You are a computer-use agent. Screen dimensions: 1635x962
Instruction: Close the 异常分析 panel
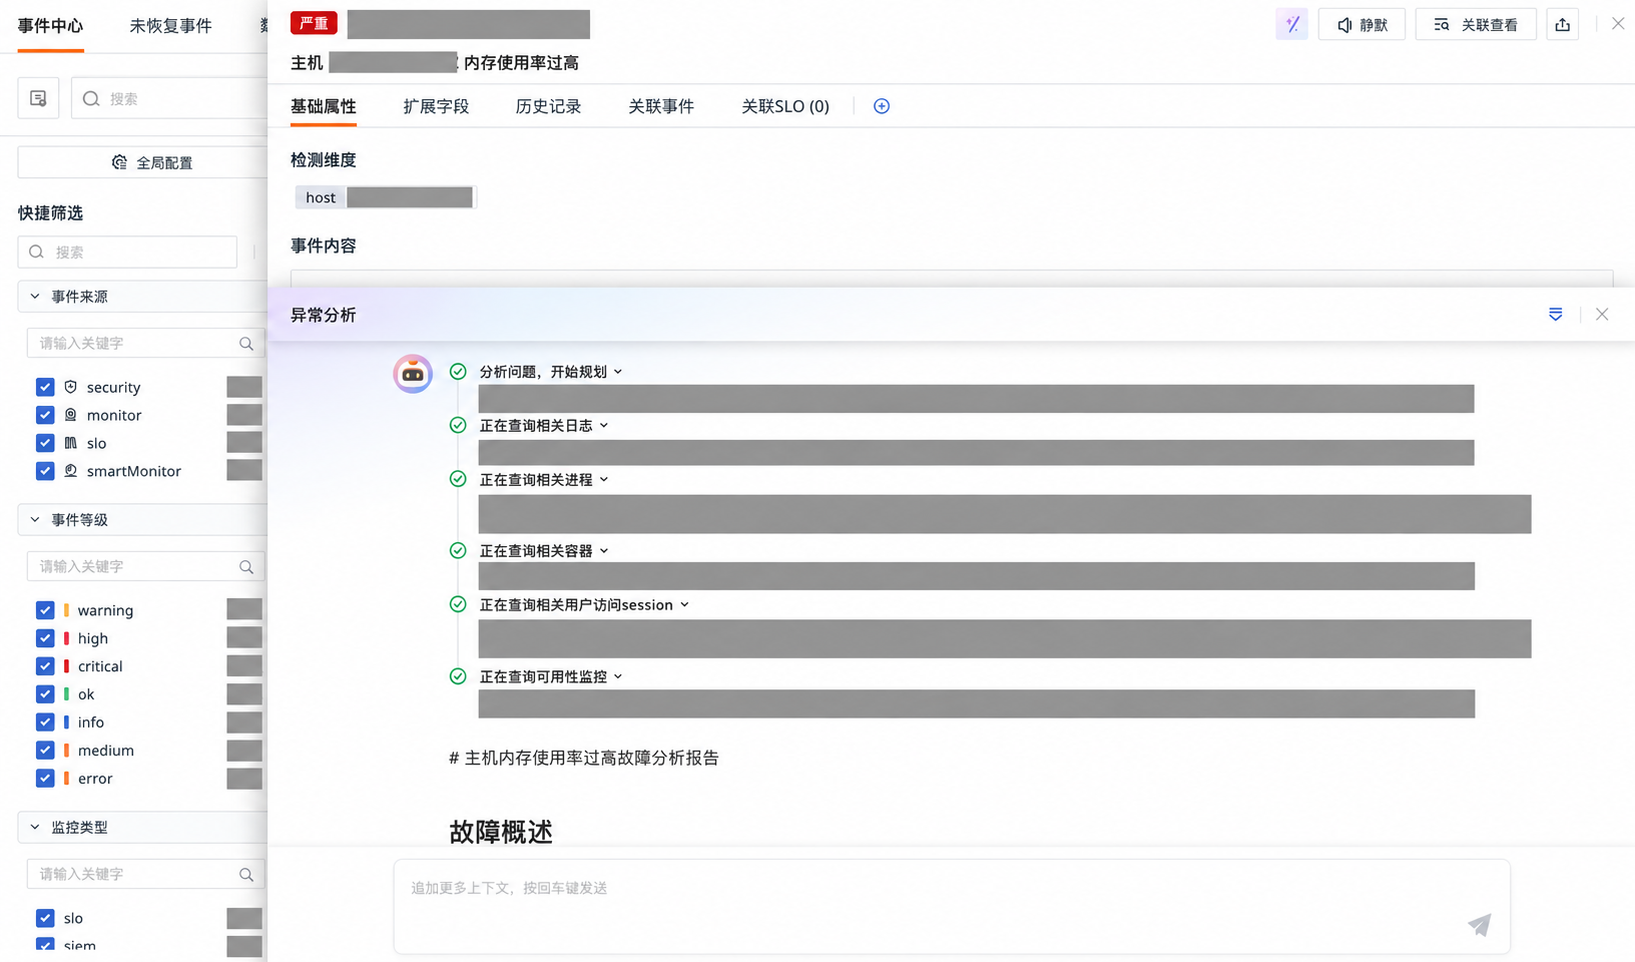pyautogui.click(x=1602, y=314)
